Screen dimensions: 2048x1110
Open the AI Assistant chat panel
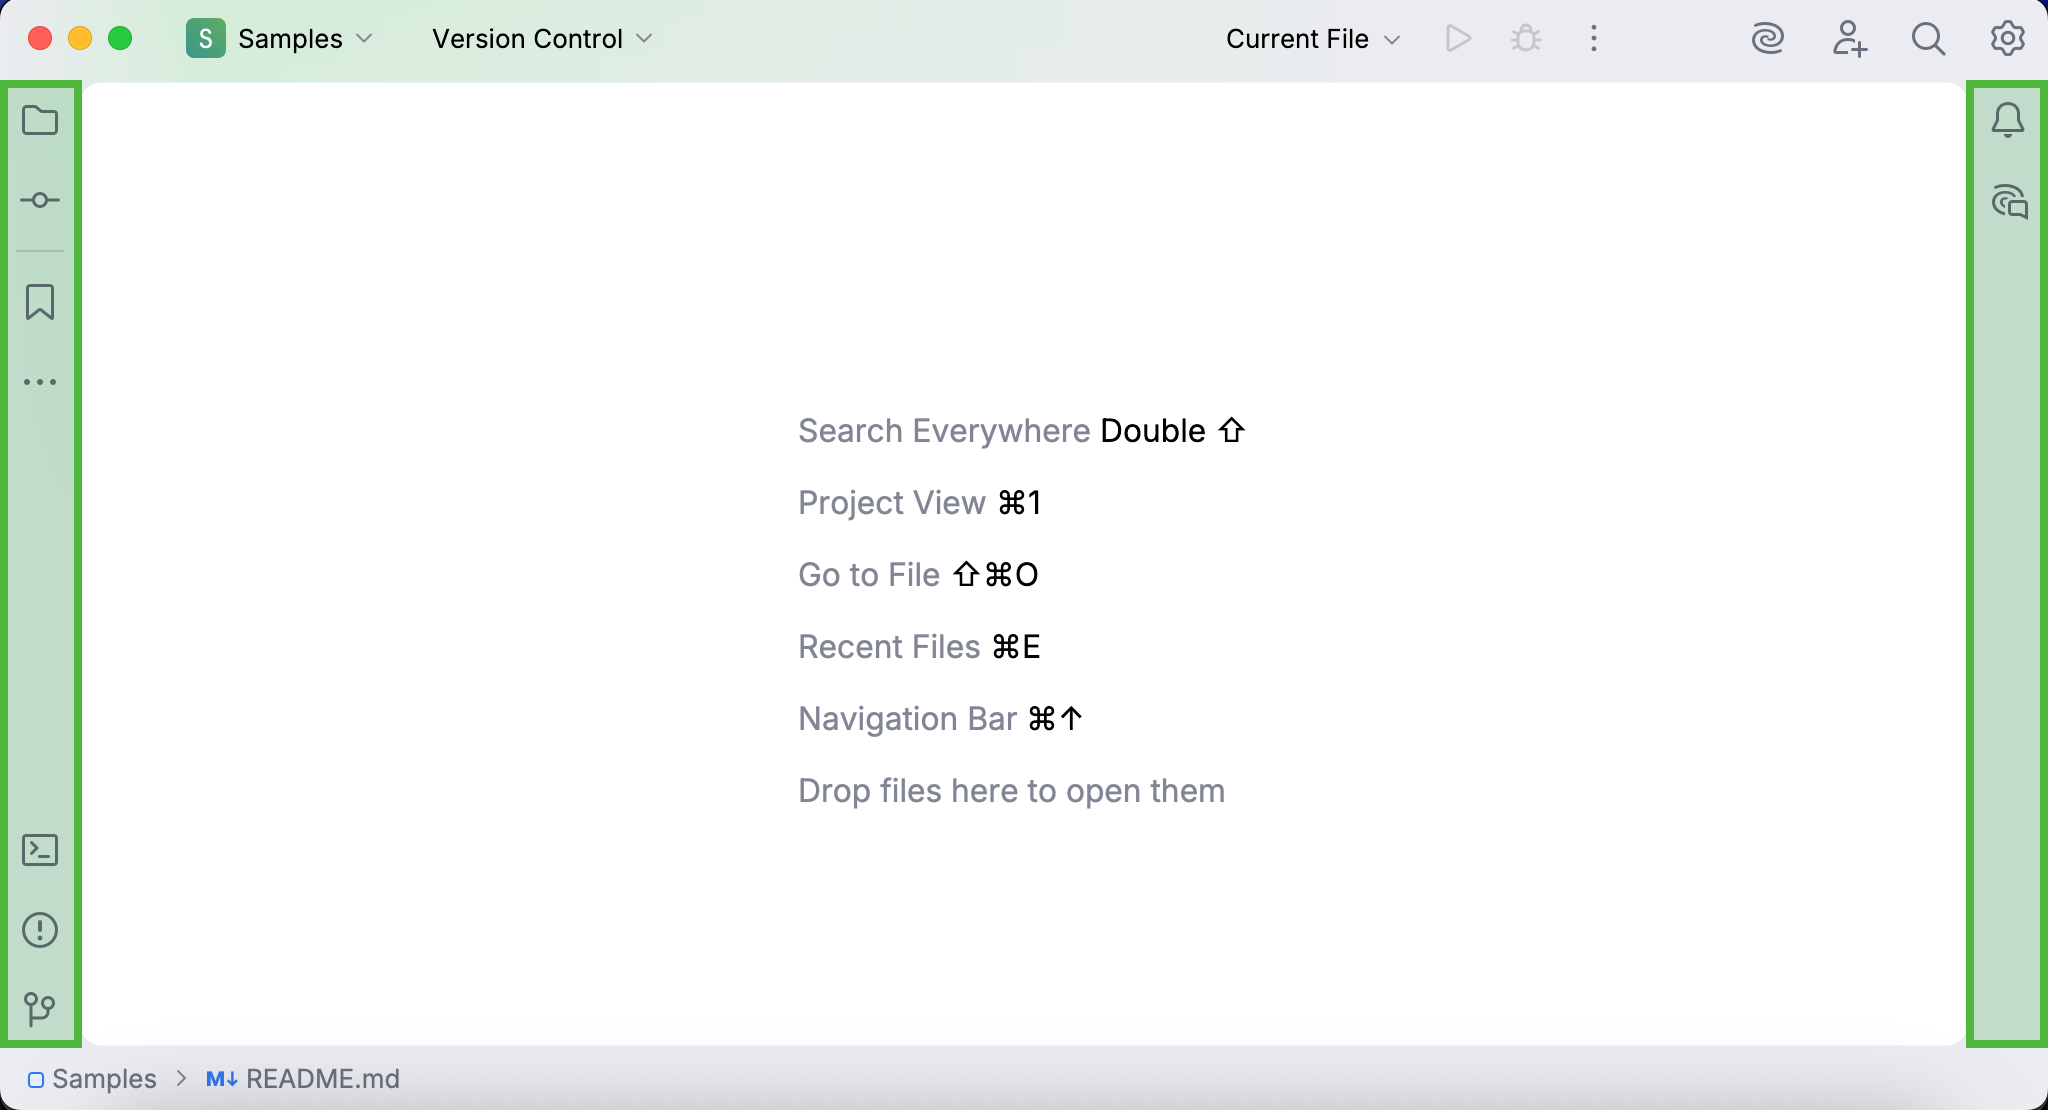2008,203
